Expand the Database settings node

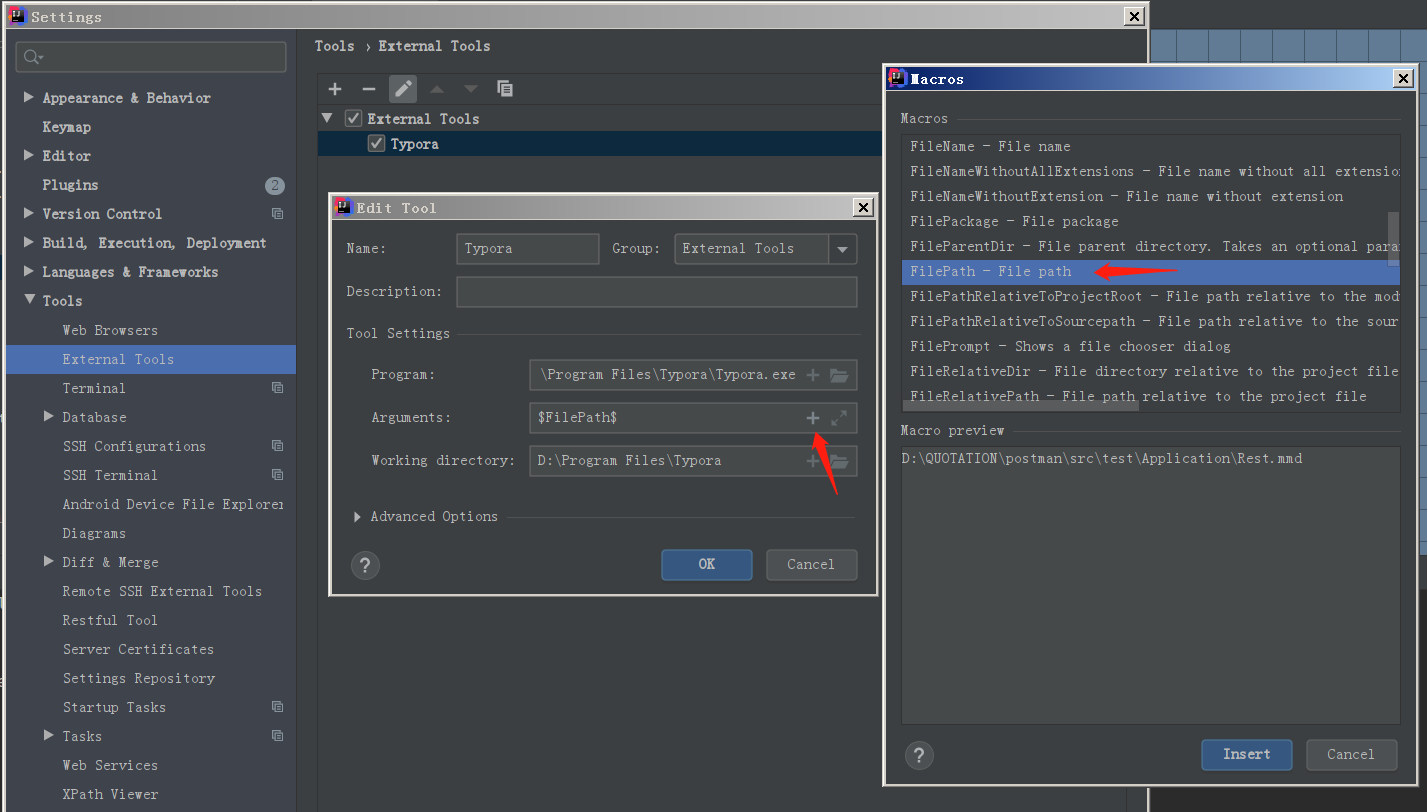point(47,416)
